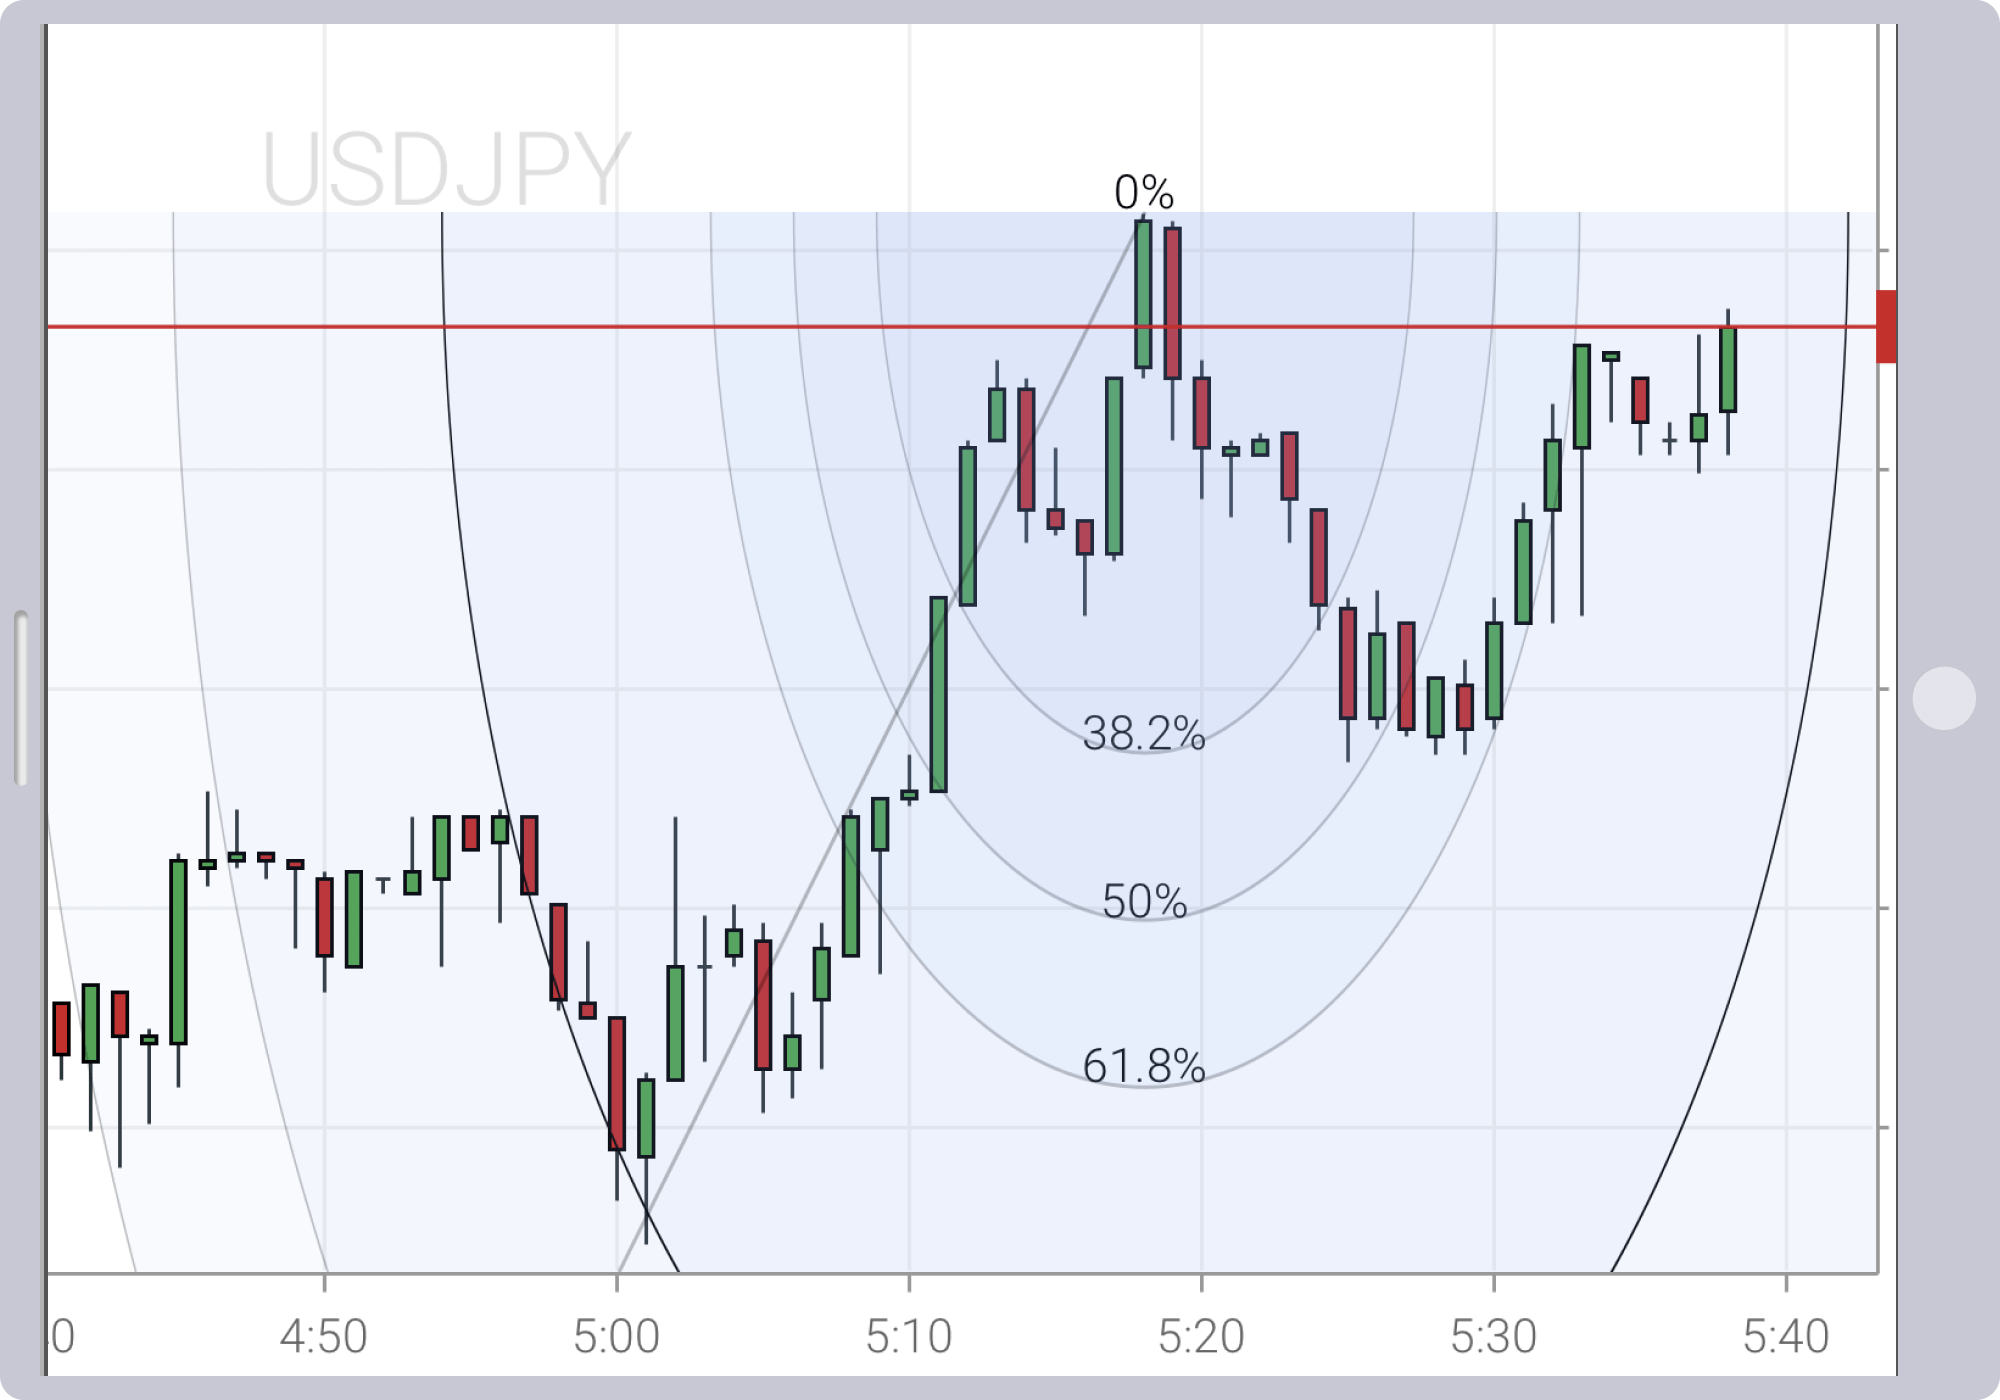Click the 0% Fibonacci arc label
This screenshot has height=1400, width=2000.
pos(1144,191)
